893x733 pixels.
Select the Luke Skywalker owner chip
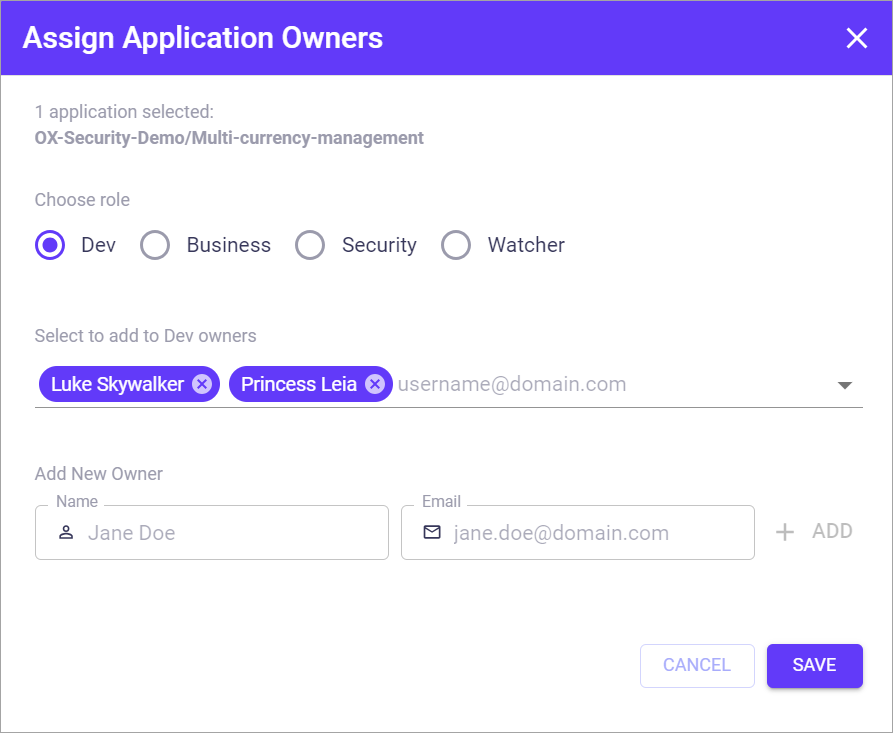pyautogui.click(x=117, y=384)
